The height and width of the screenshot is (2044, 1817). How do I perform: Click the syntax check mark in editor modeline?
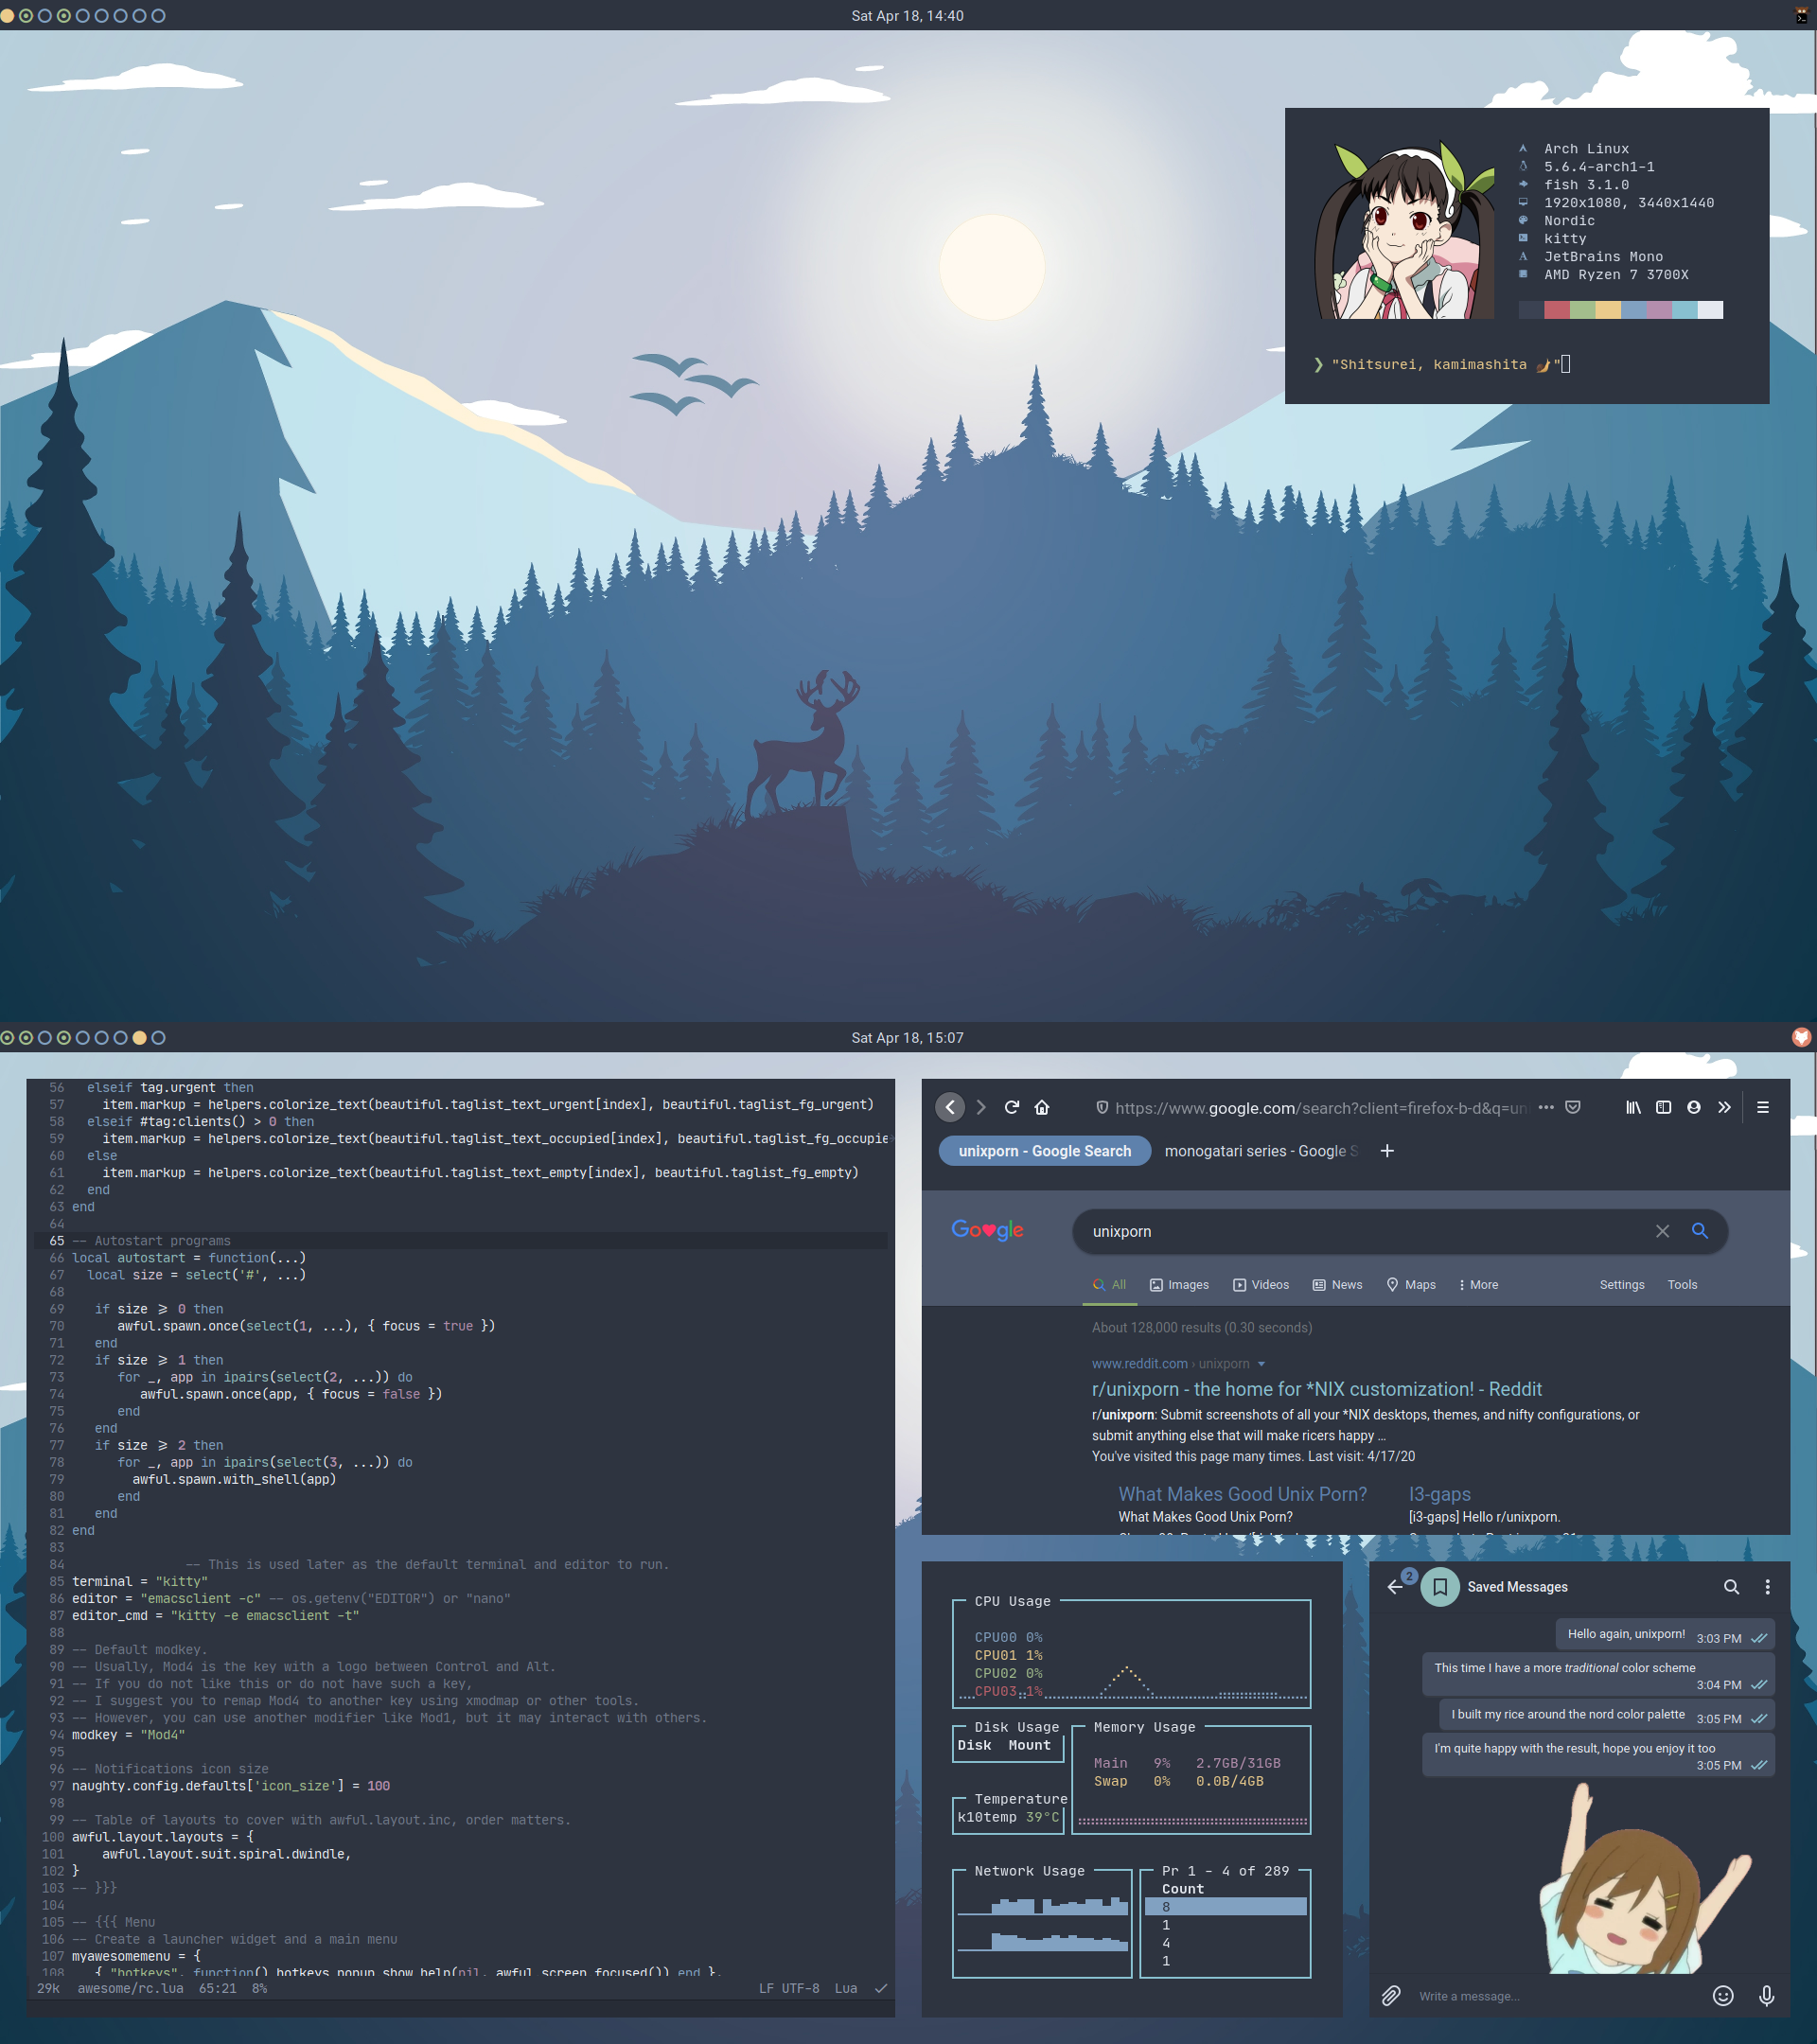pos(881,1988)
